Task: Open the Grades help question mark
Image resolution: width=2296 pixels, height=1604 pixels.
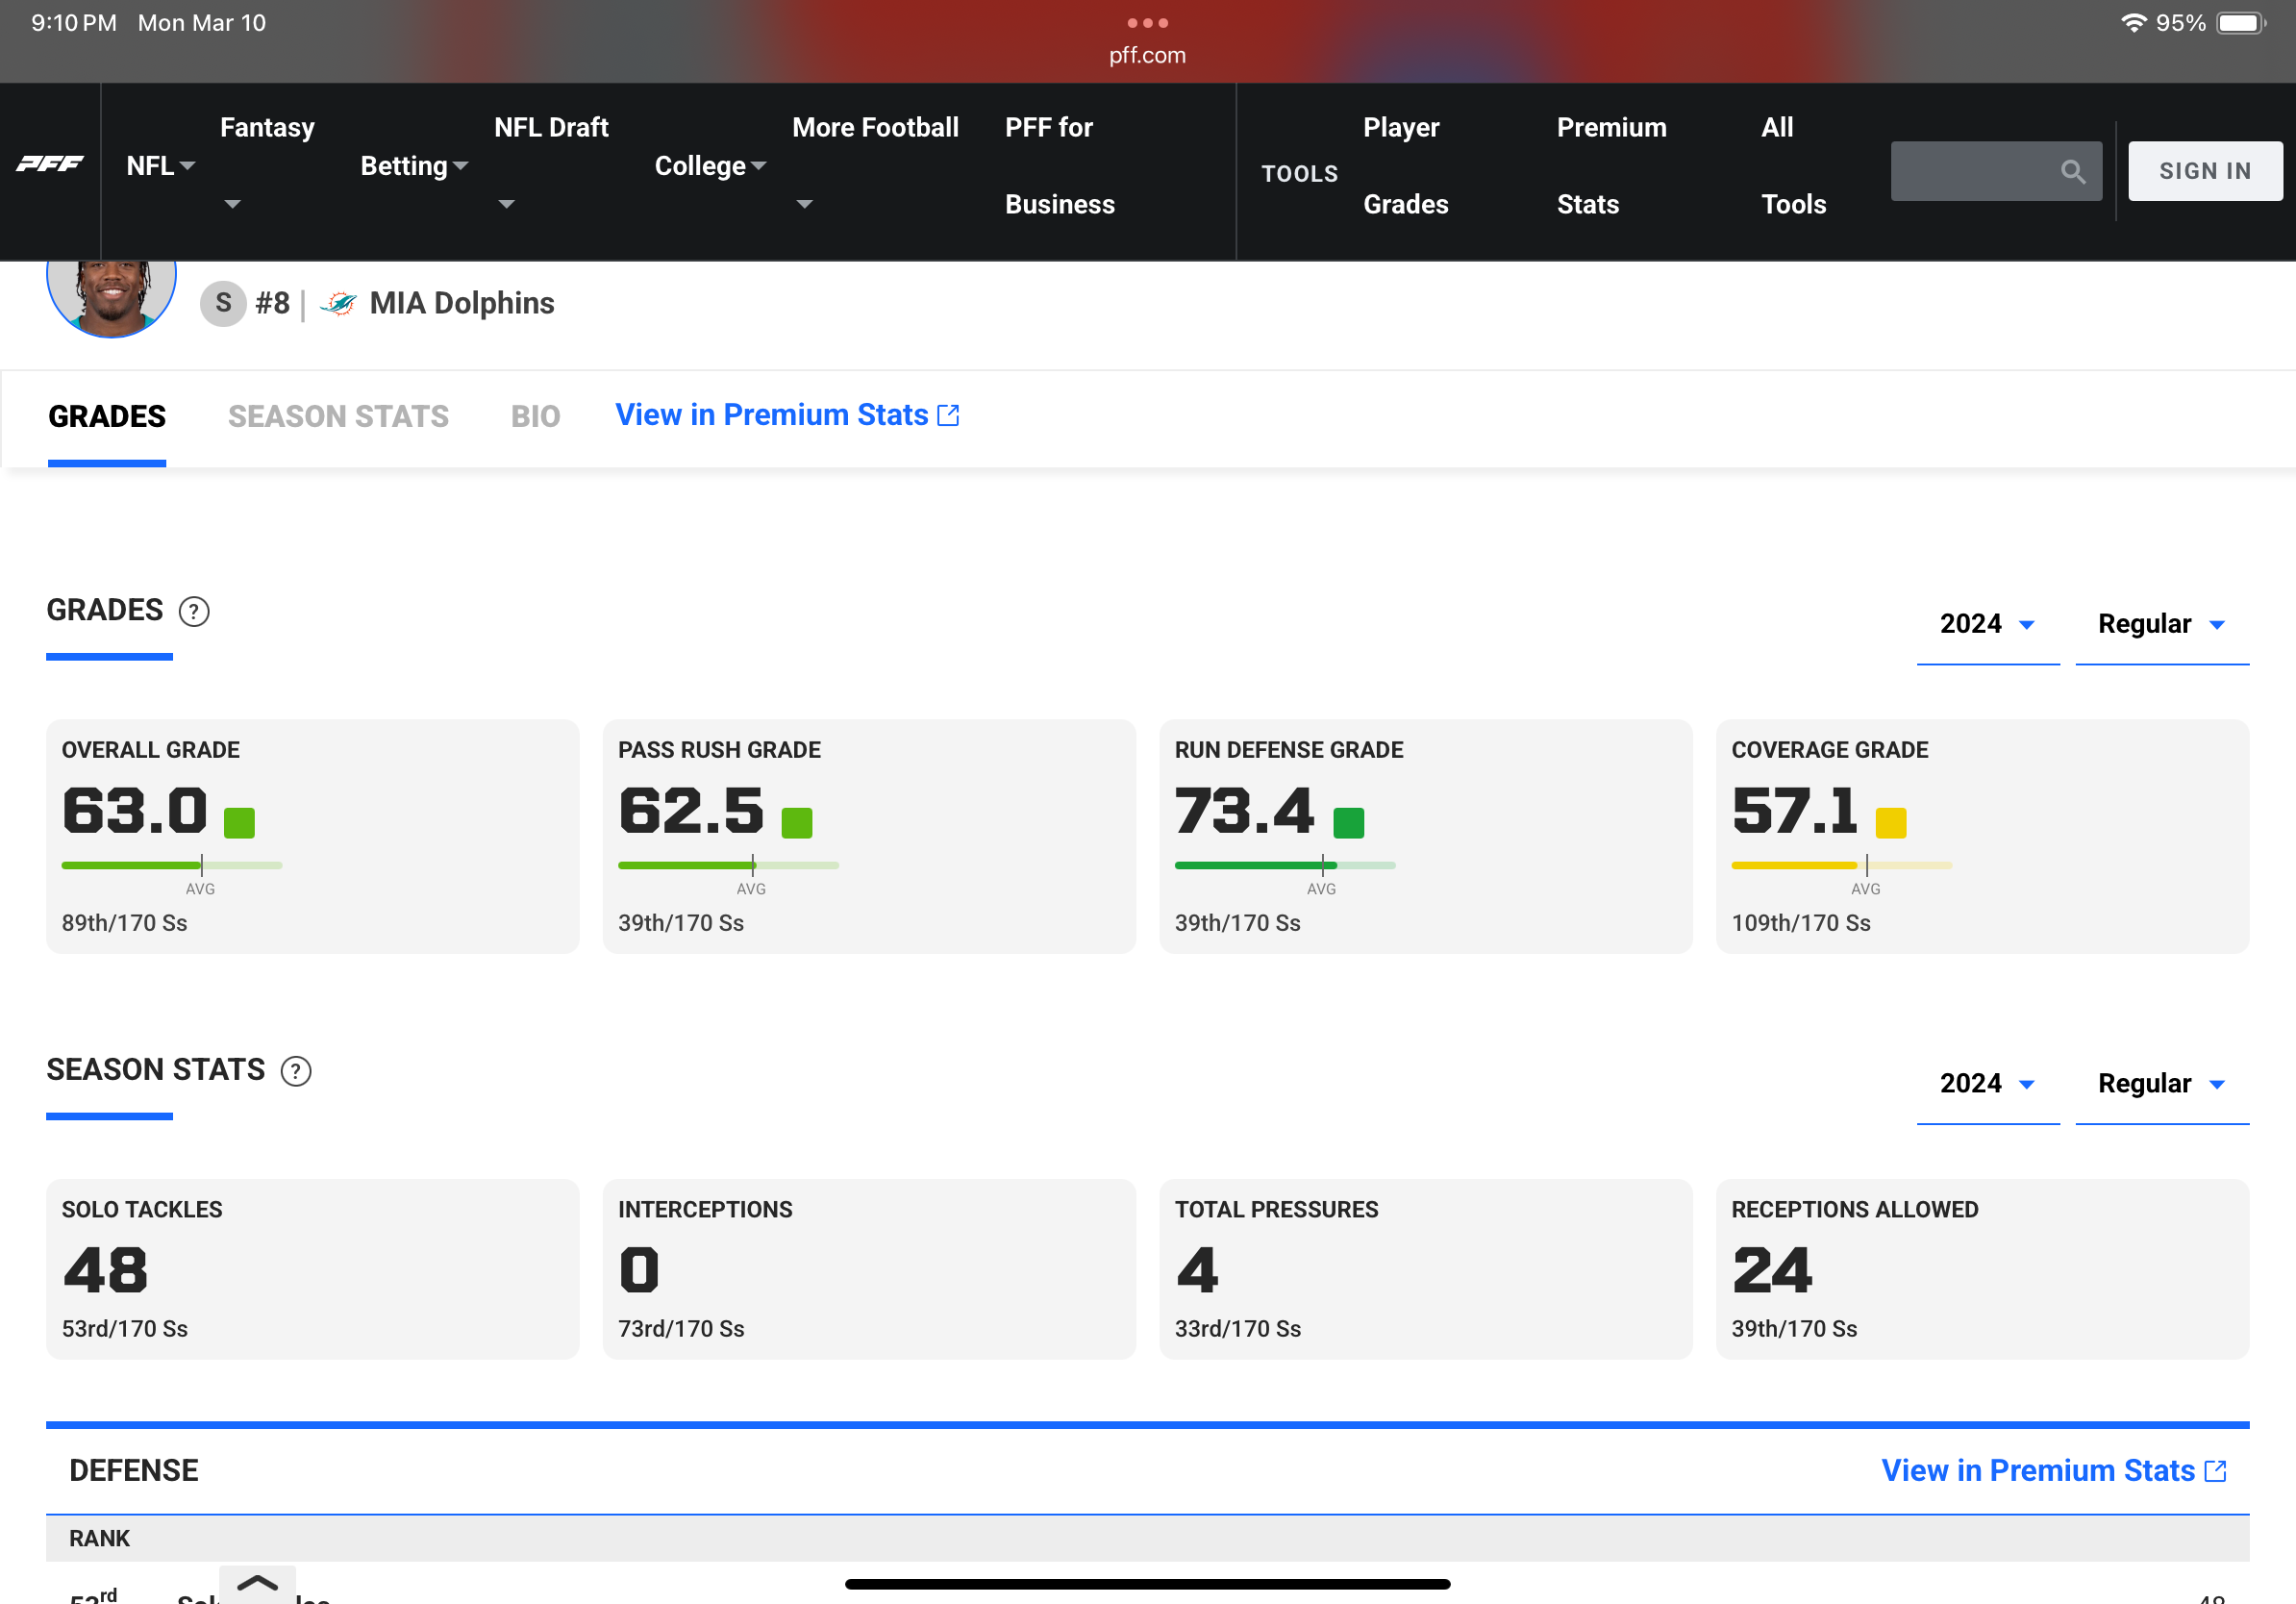Action: click(x=194, y=611)
